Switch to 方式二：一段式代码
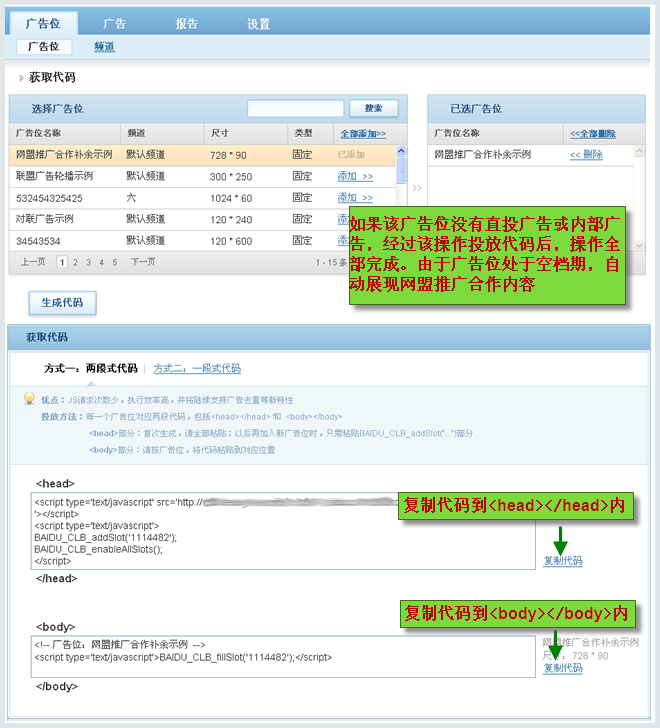 pos(197,369)
